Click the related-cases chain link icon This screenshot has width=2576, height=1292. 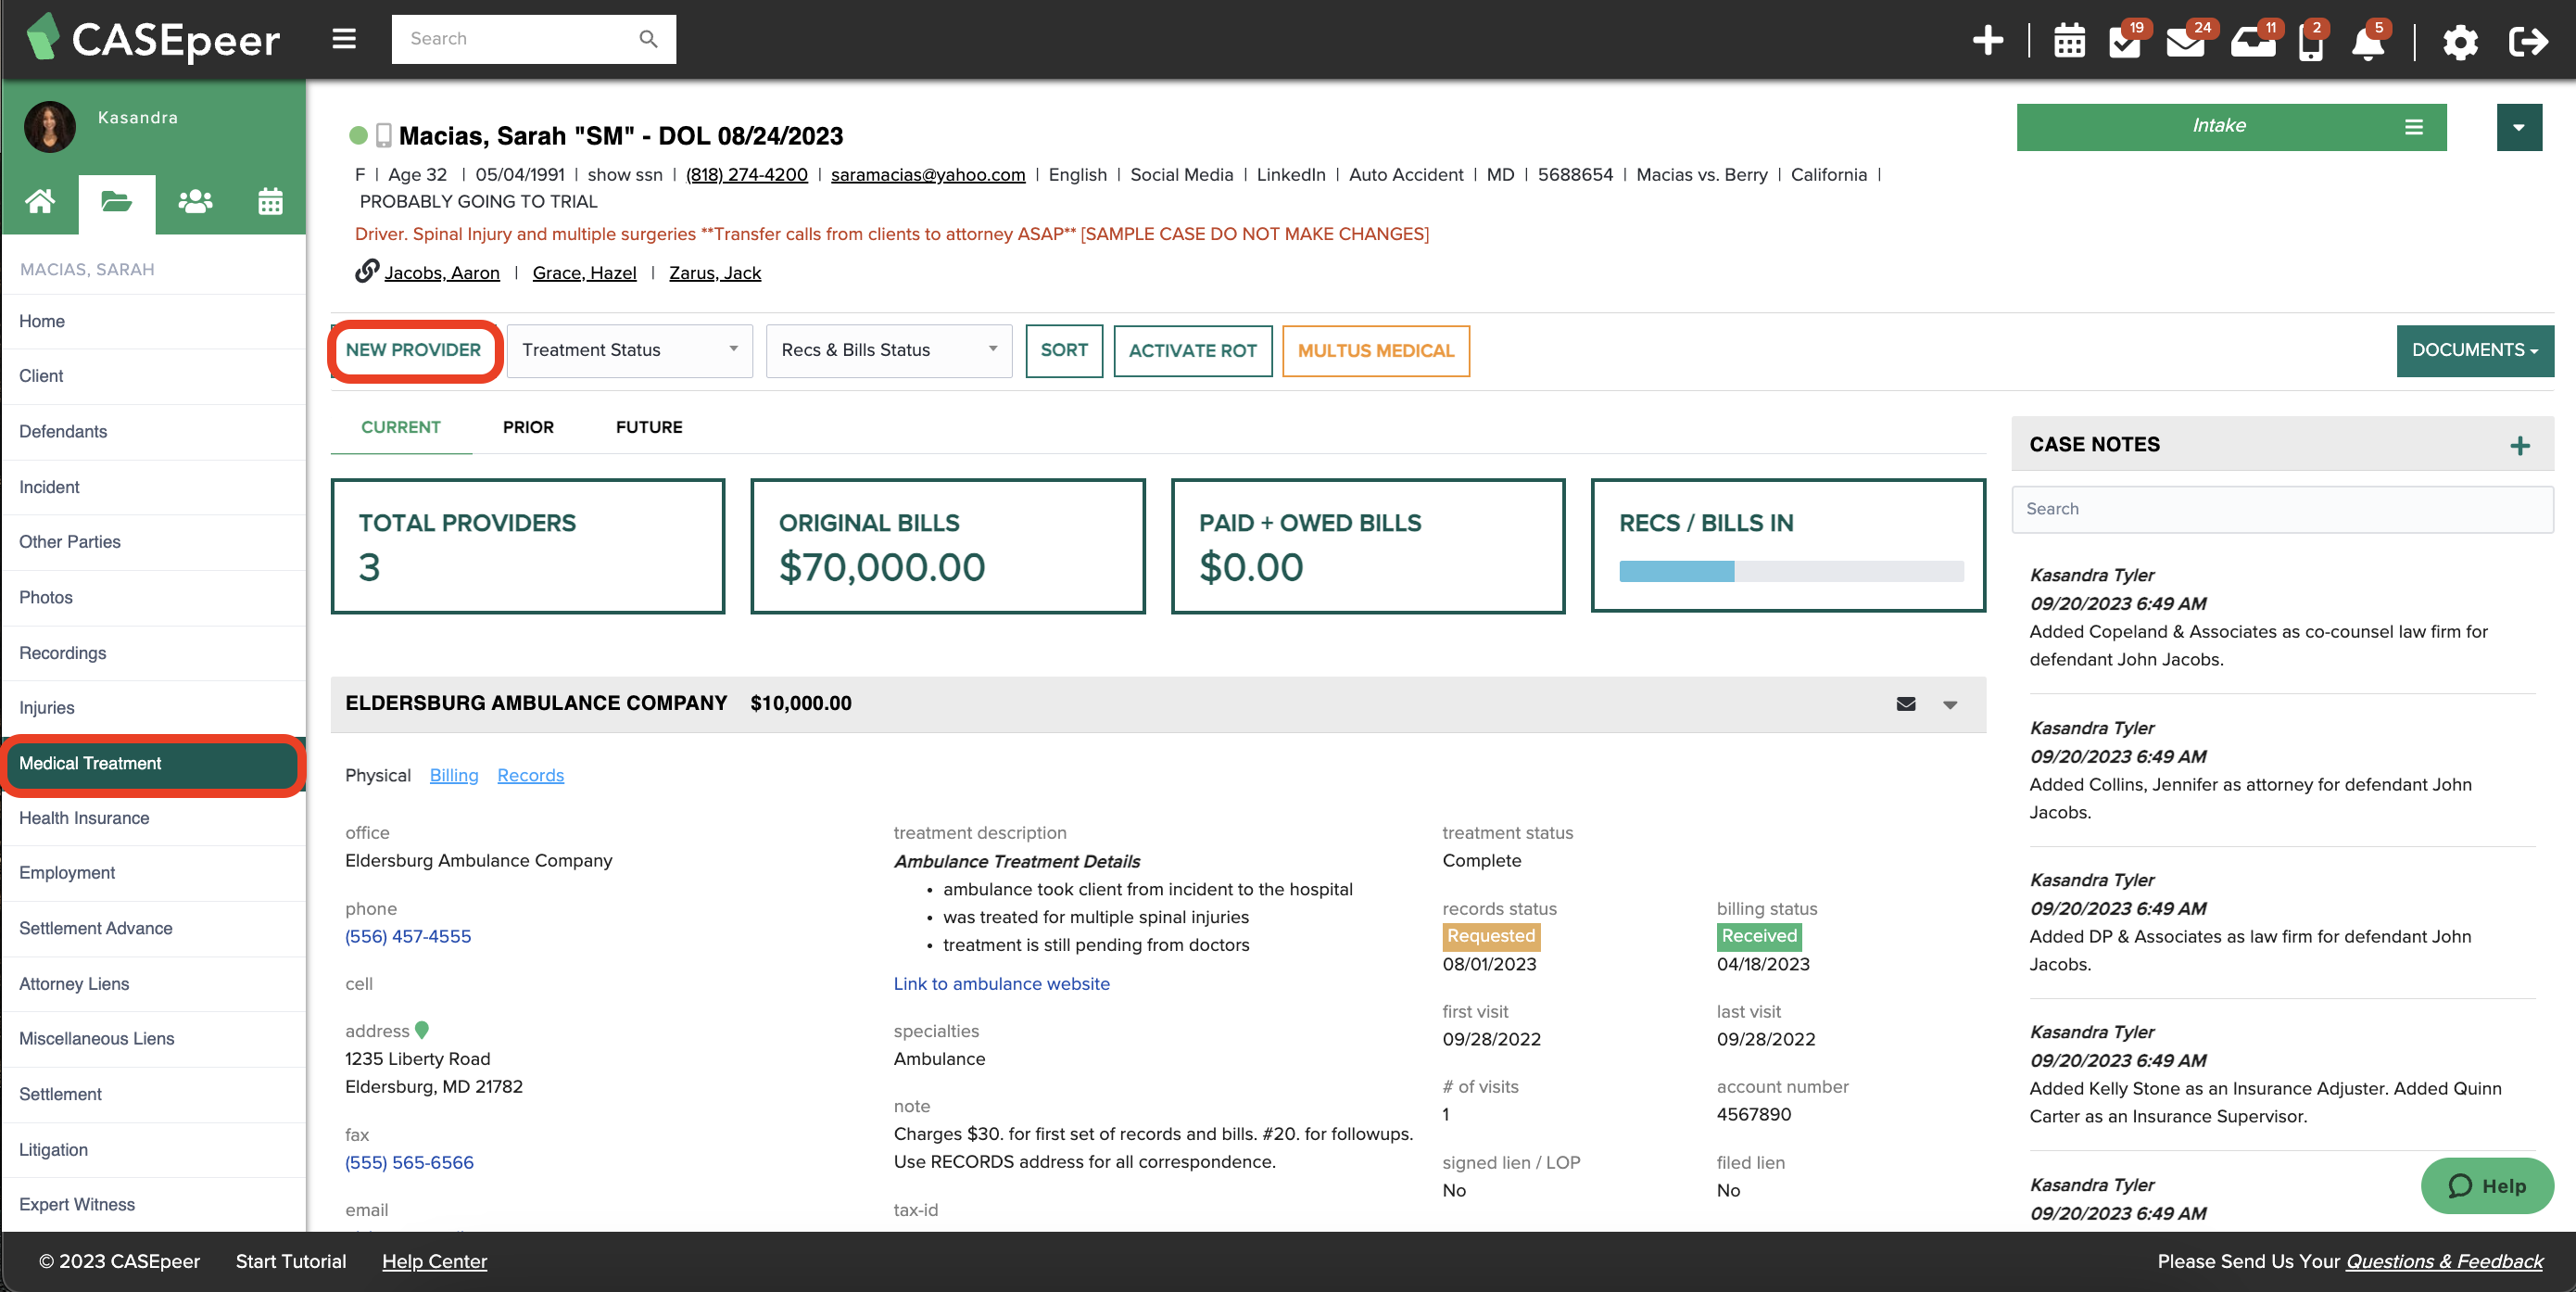367,271
